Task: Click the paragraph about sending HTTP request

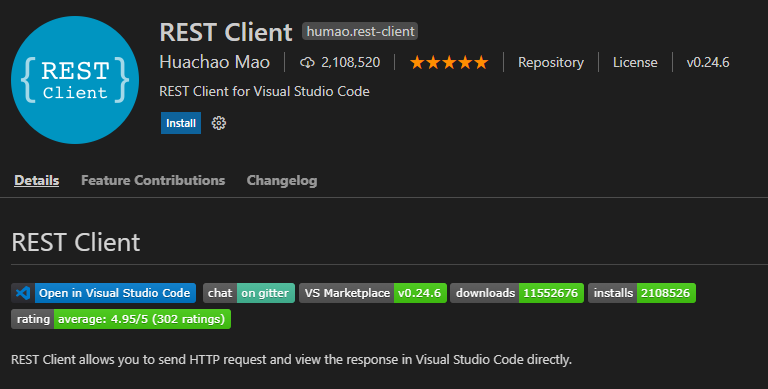Action: pos(291,360)
